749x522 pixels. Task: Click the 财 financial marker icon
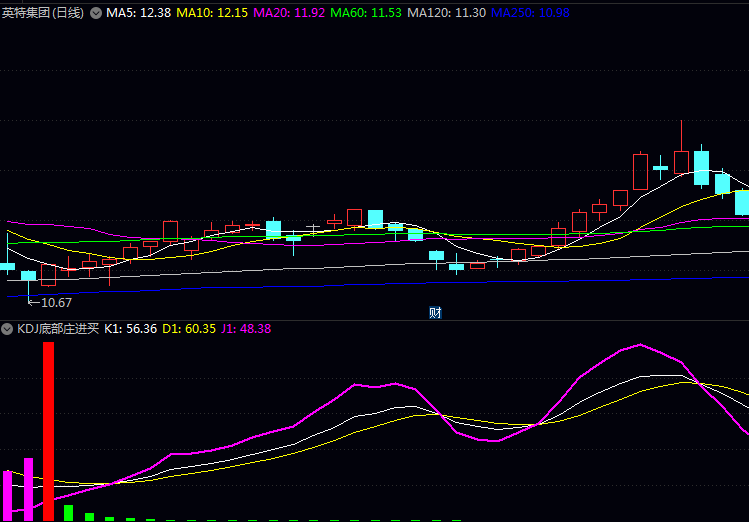coord(435,312)
